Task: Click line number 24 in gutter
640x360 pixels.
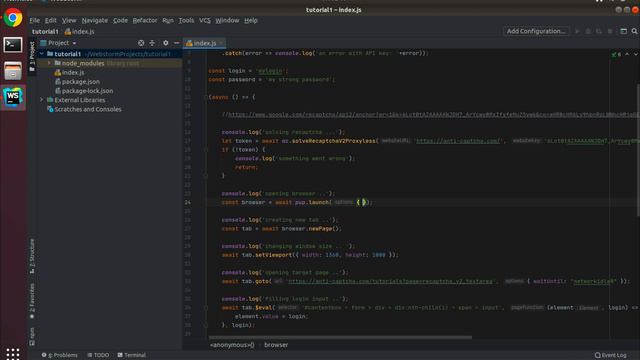Action: (x=187, y=202)
